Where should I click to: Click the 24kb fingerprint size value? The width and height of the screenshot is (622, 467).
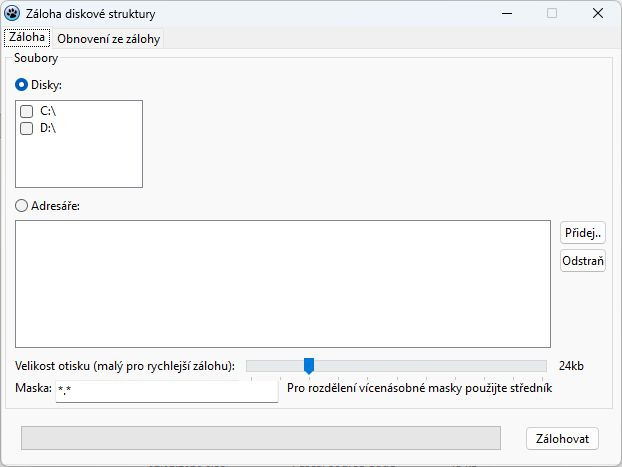point(571,366)
